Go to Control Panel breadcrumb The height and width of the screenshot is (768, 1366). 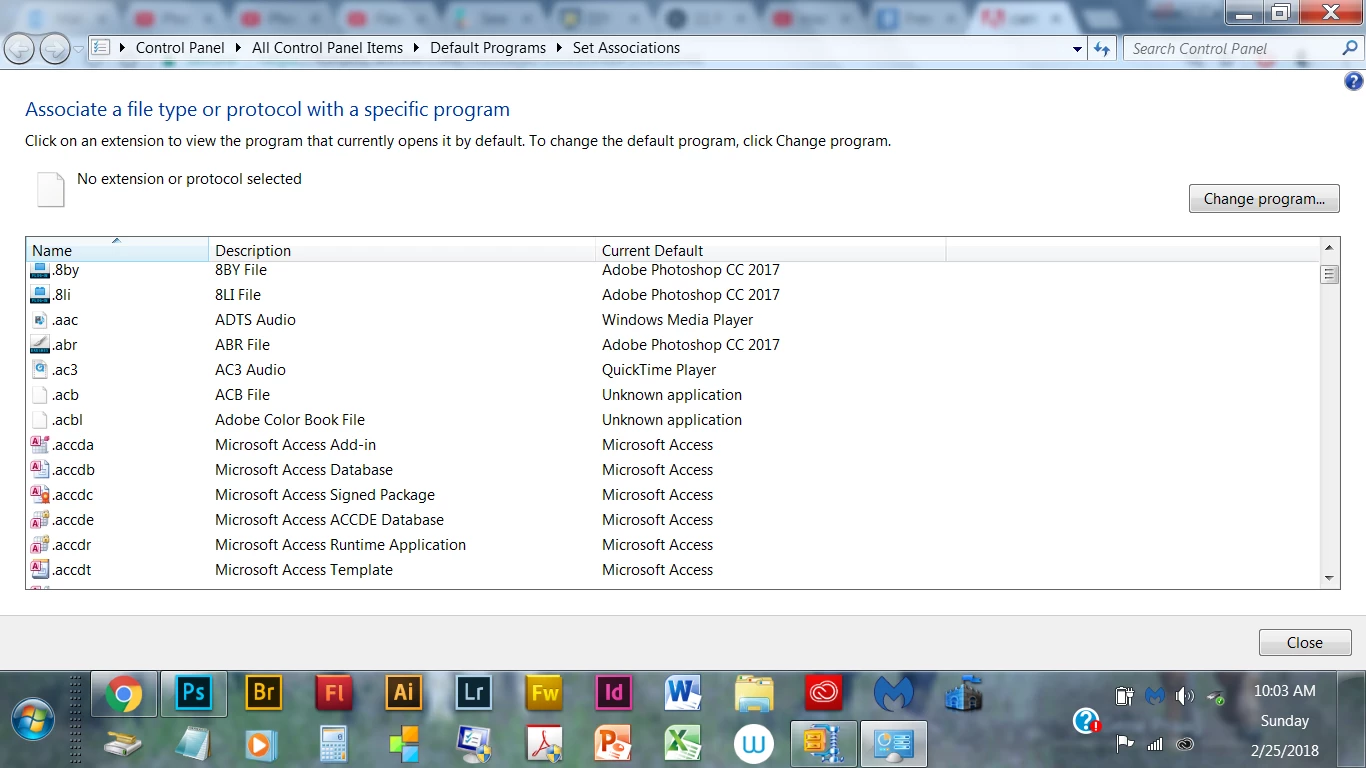[180, 48]
